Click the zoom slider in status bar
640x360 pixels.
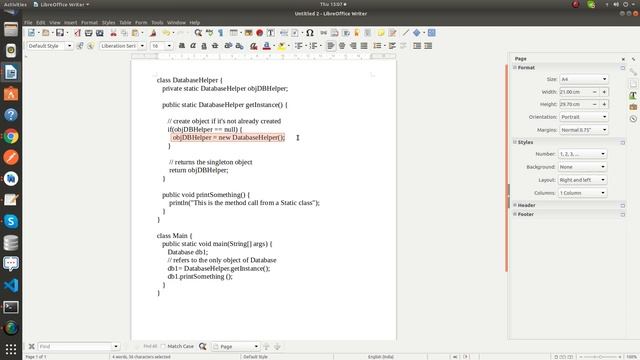[600, 357]
